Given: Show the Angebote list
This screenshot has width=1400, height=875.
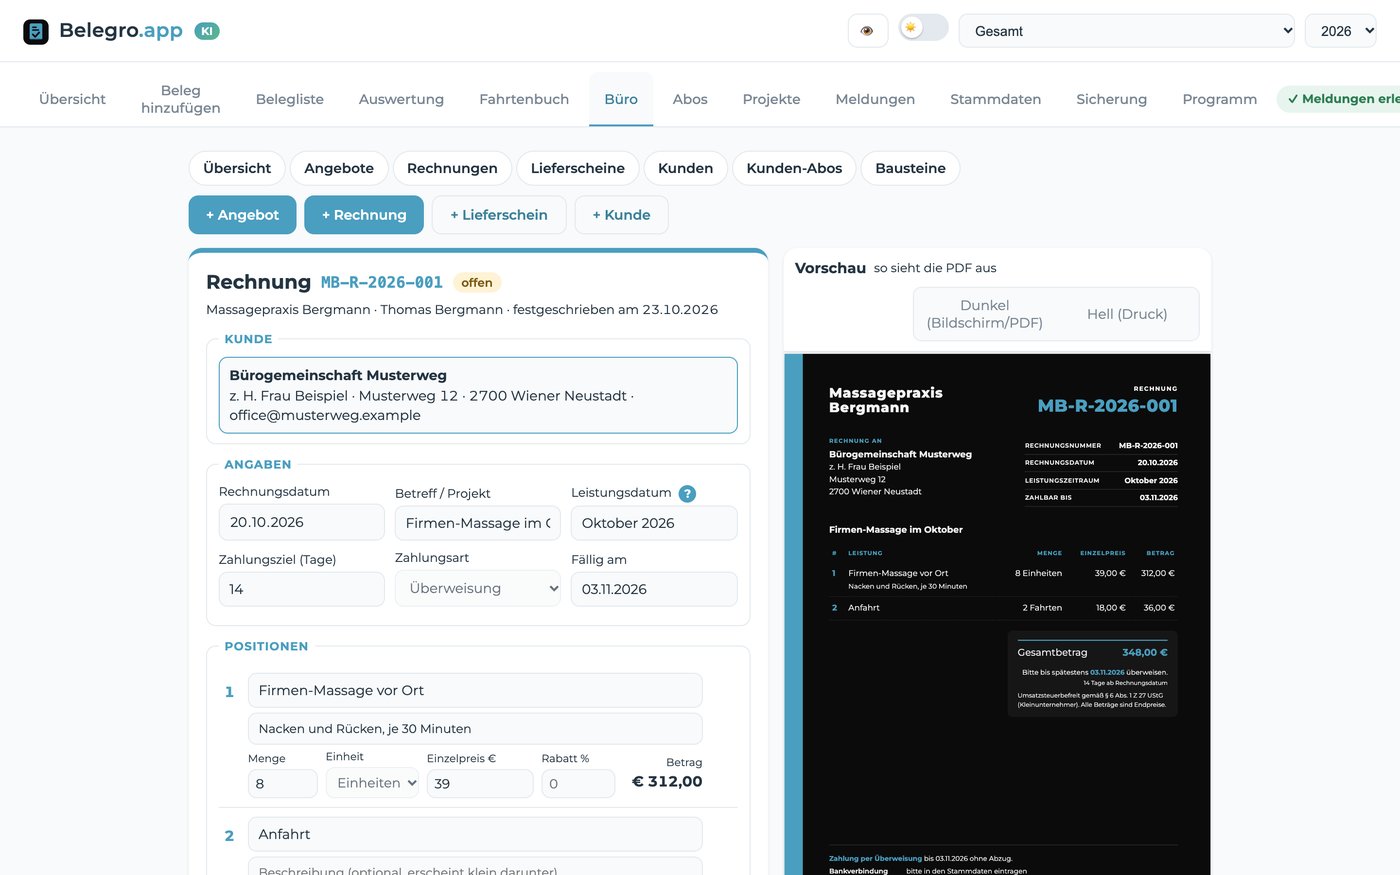Looking at the screenshot, I should pos(339,168).
